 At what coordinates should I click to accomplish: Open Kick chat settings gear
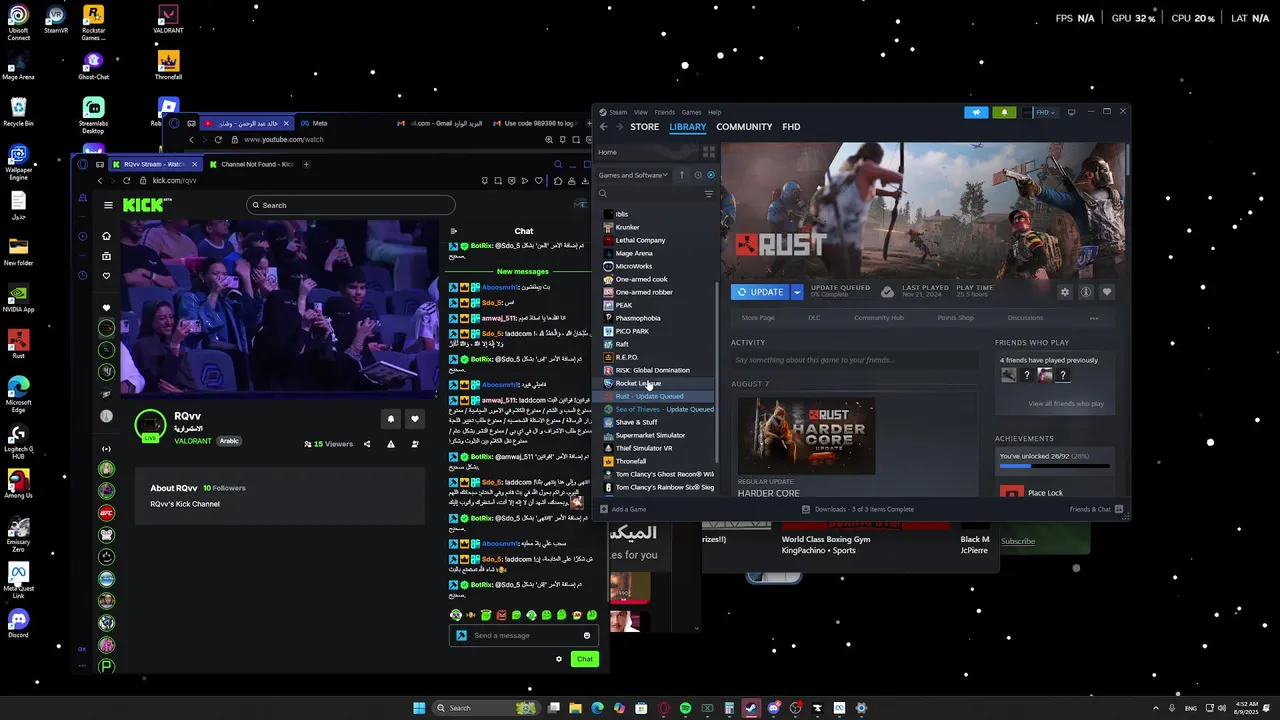[x=559, y=659]
